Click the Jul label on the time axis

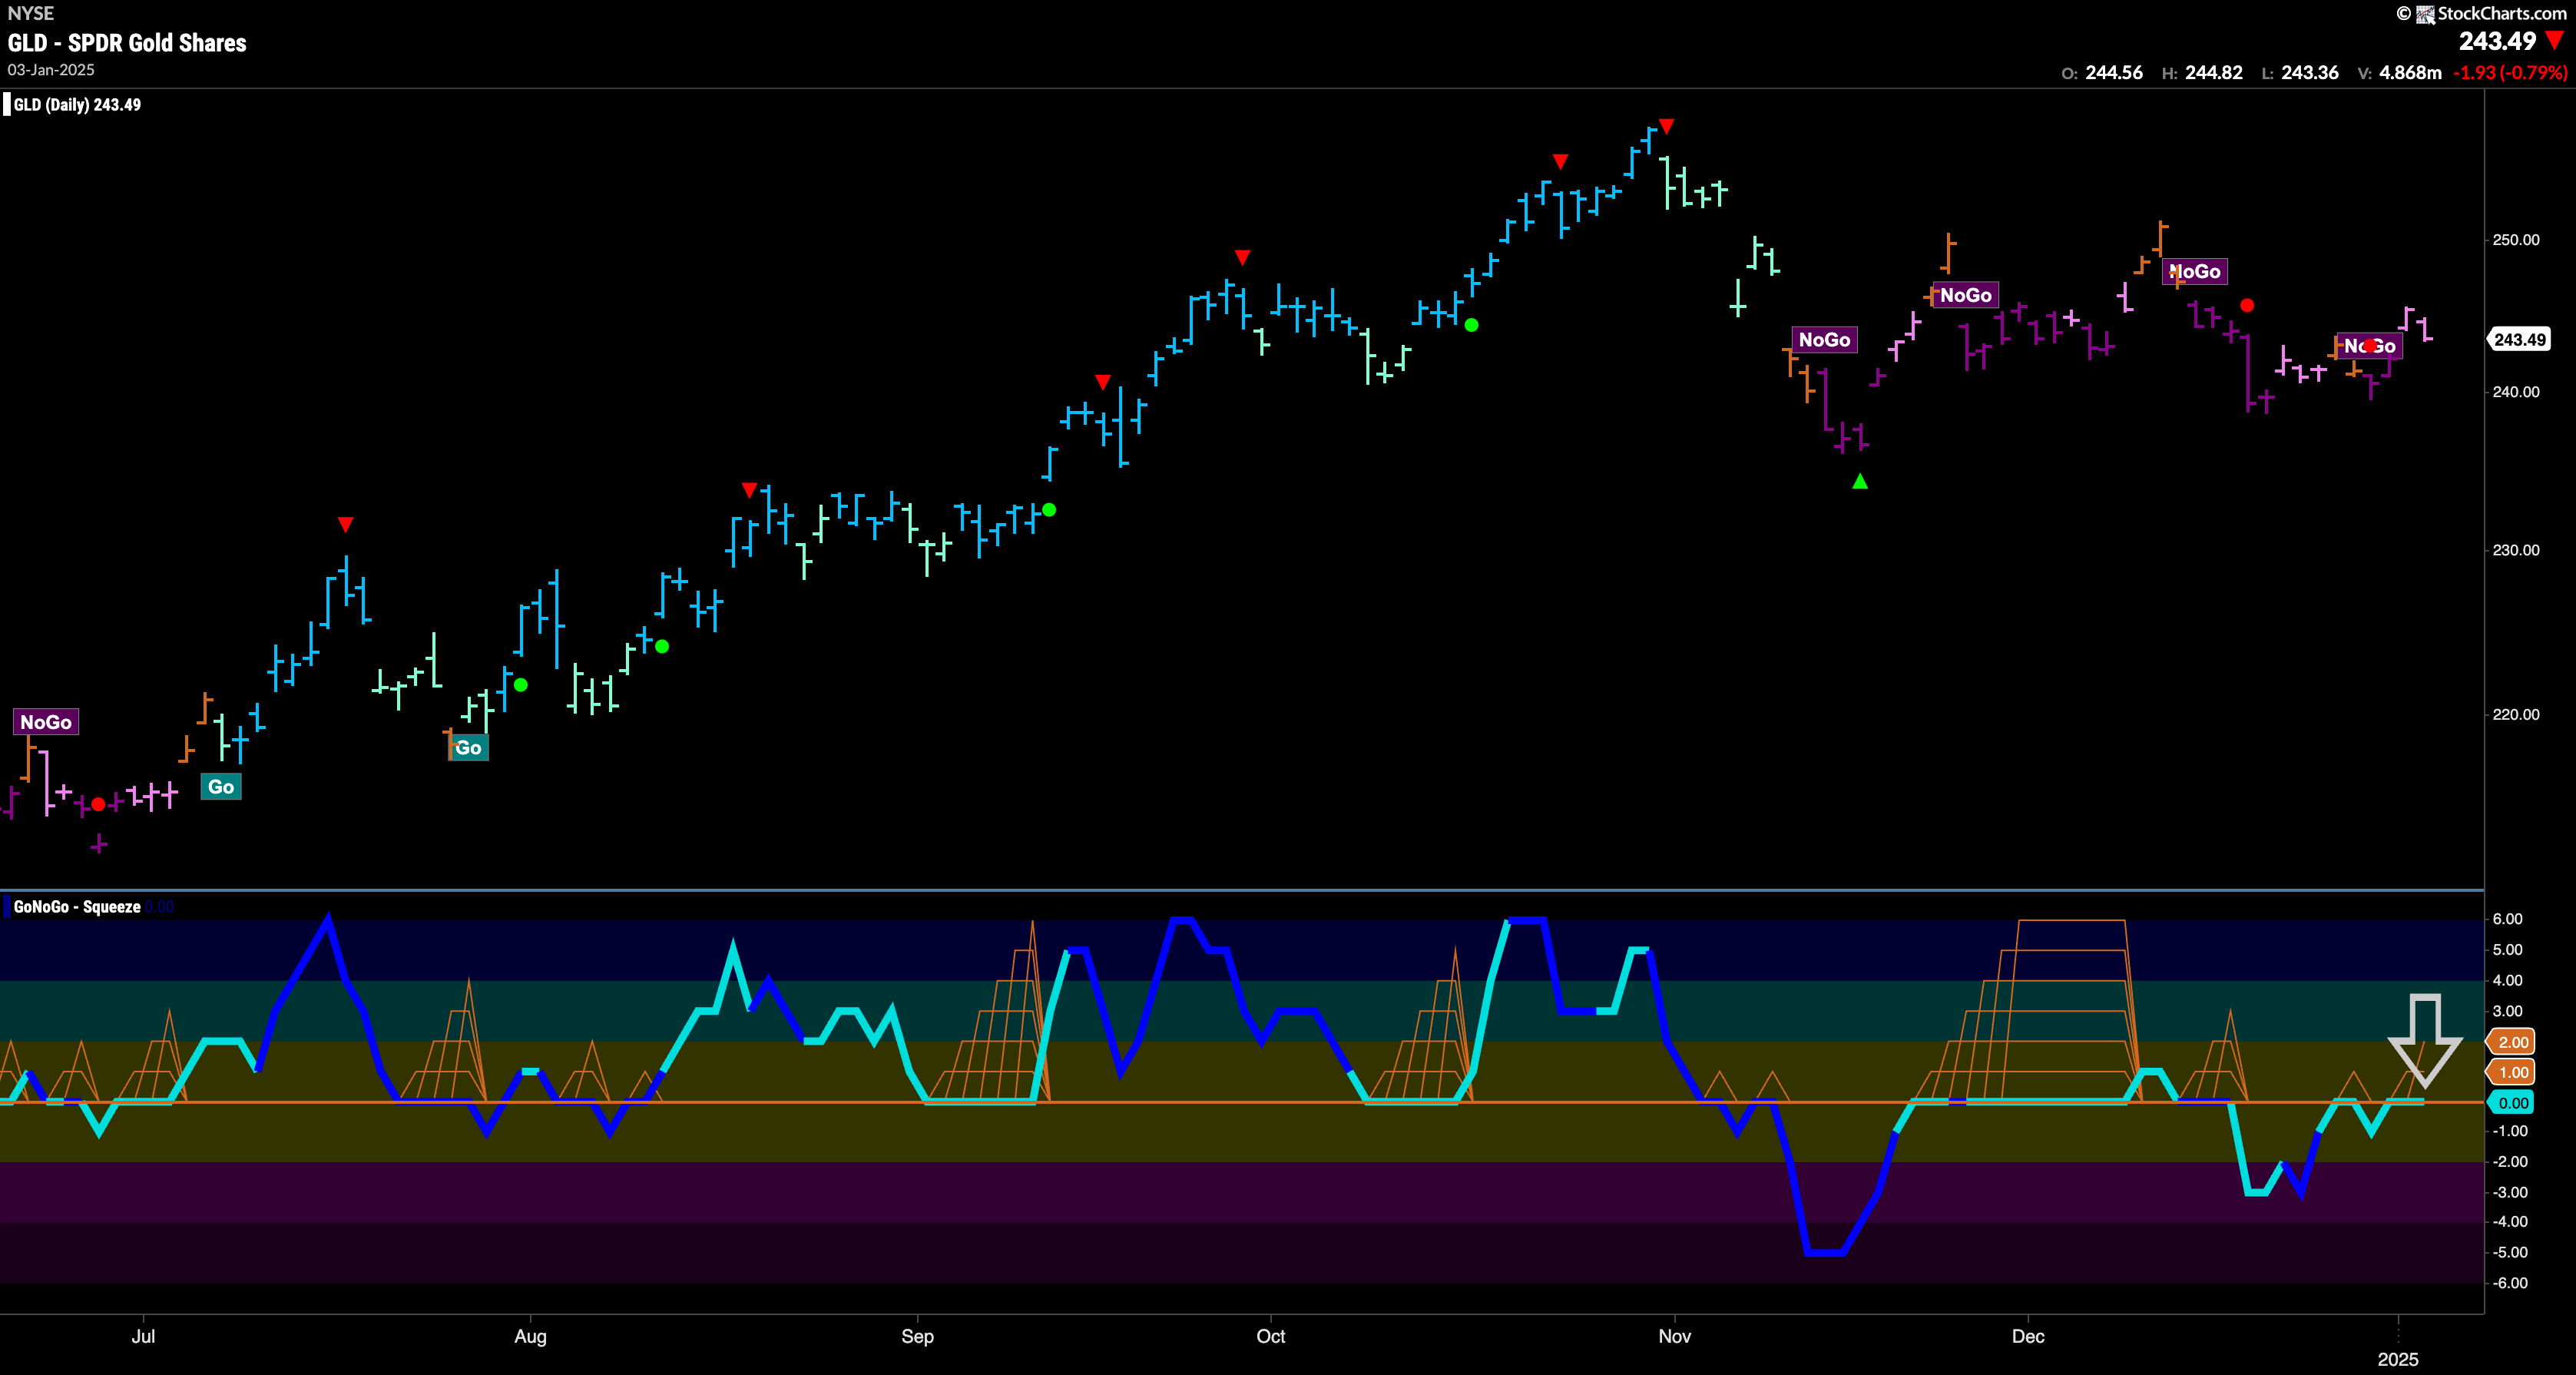point(143,1336)
